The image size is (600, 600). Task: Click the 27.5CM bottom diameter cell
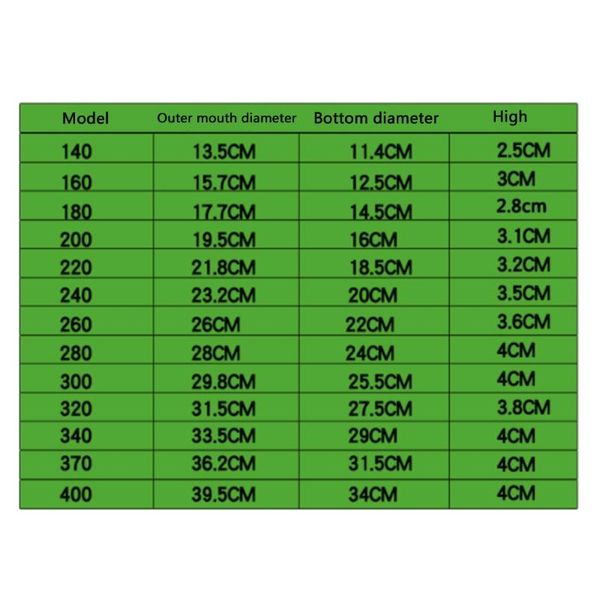(x=380, y=410)
